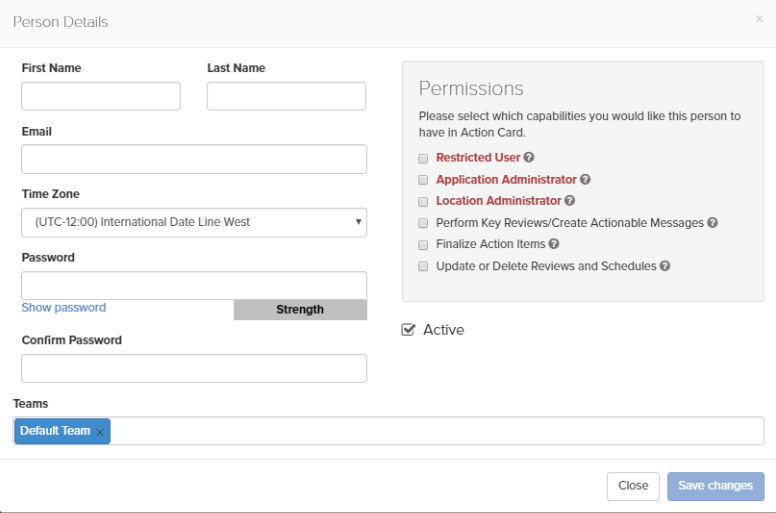Close the Person Details dialog with X
This screenshot has height=513, width=776.
coord(759,19)
